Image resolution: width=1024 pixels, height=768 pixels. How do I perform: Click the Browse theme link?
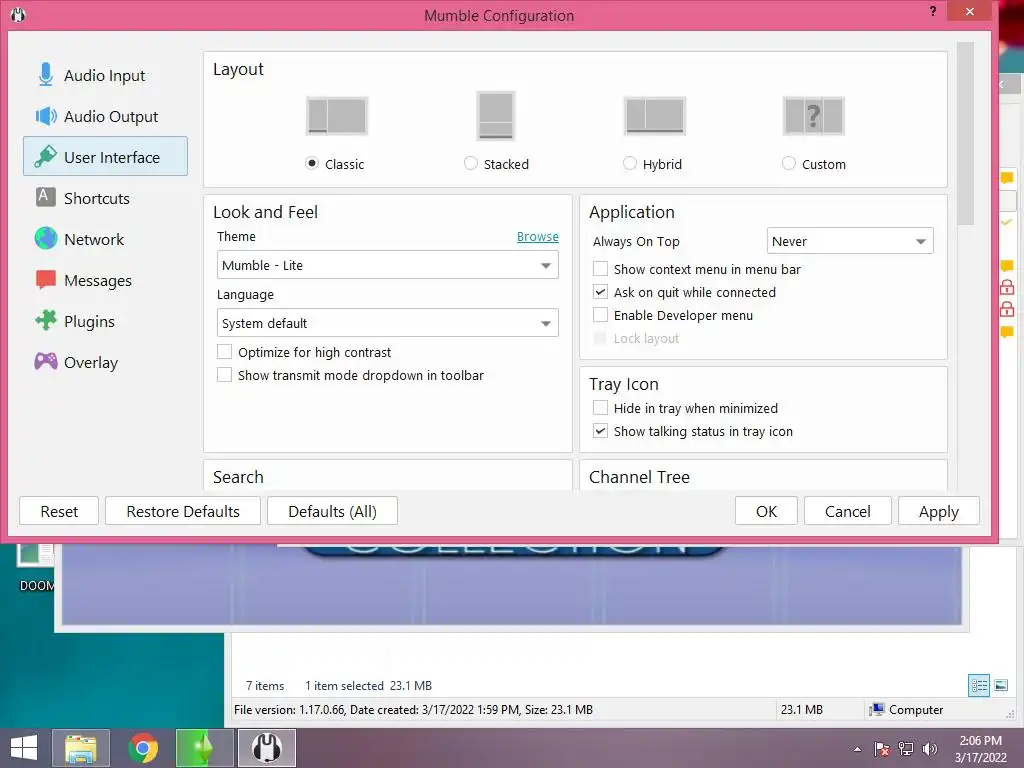tap(537, 236)
